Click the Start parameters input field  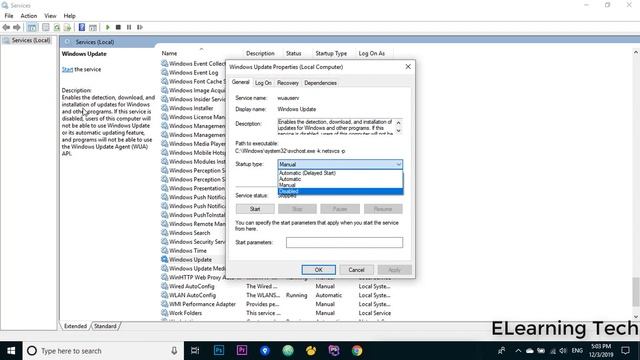click(344, 242)
